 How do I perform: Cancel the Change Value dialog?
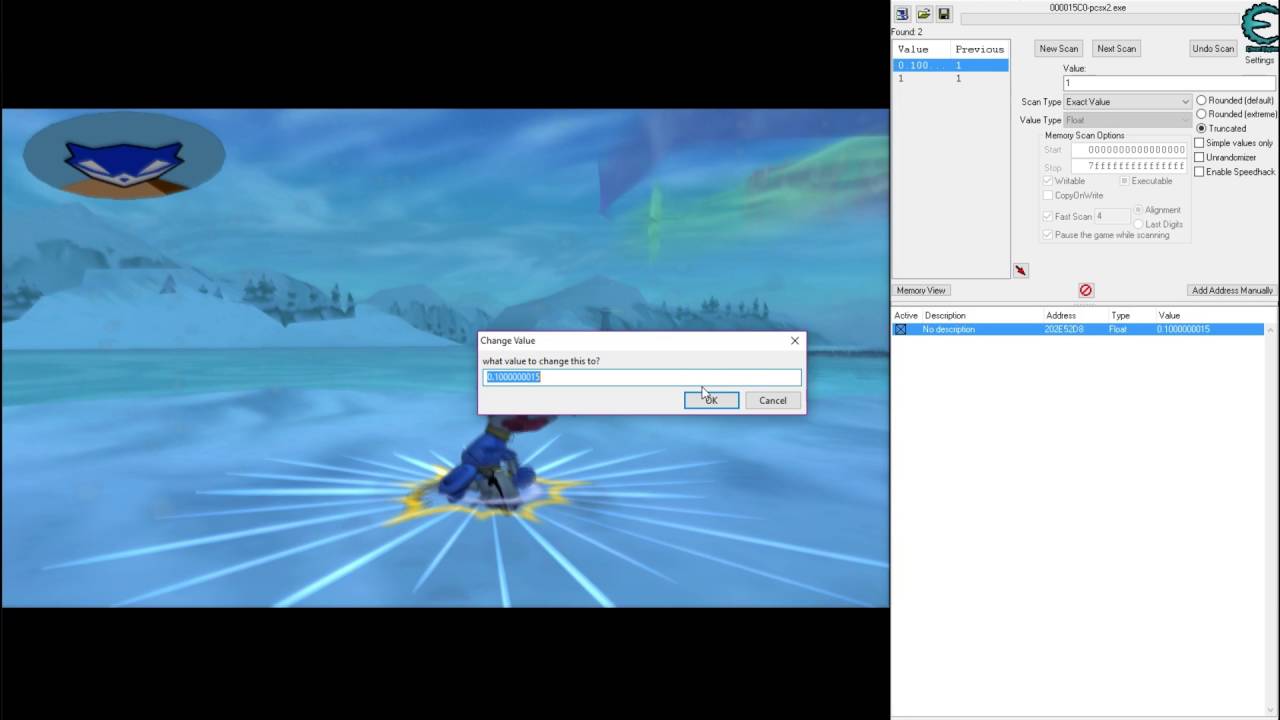tap(772, 400)
